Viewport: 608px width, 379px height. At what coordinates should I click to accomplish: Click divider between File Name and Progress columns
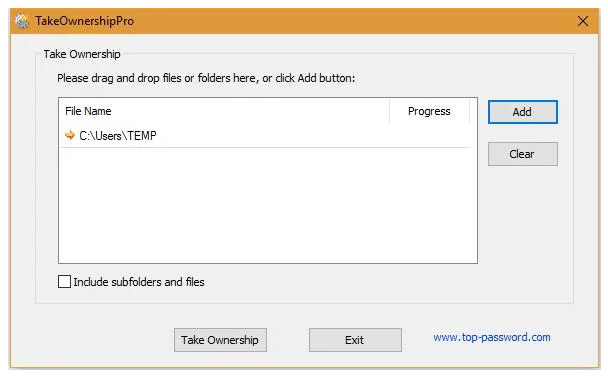[x=390, y=111]
